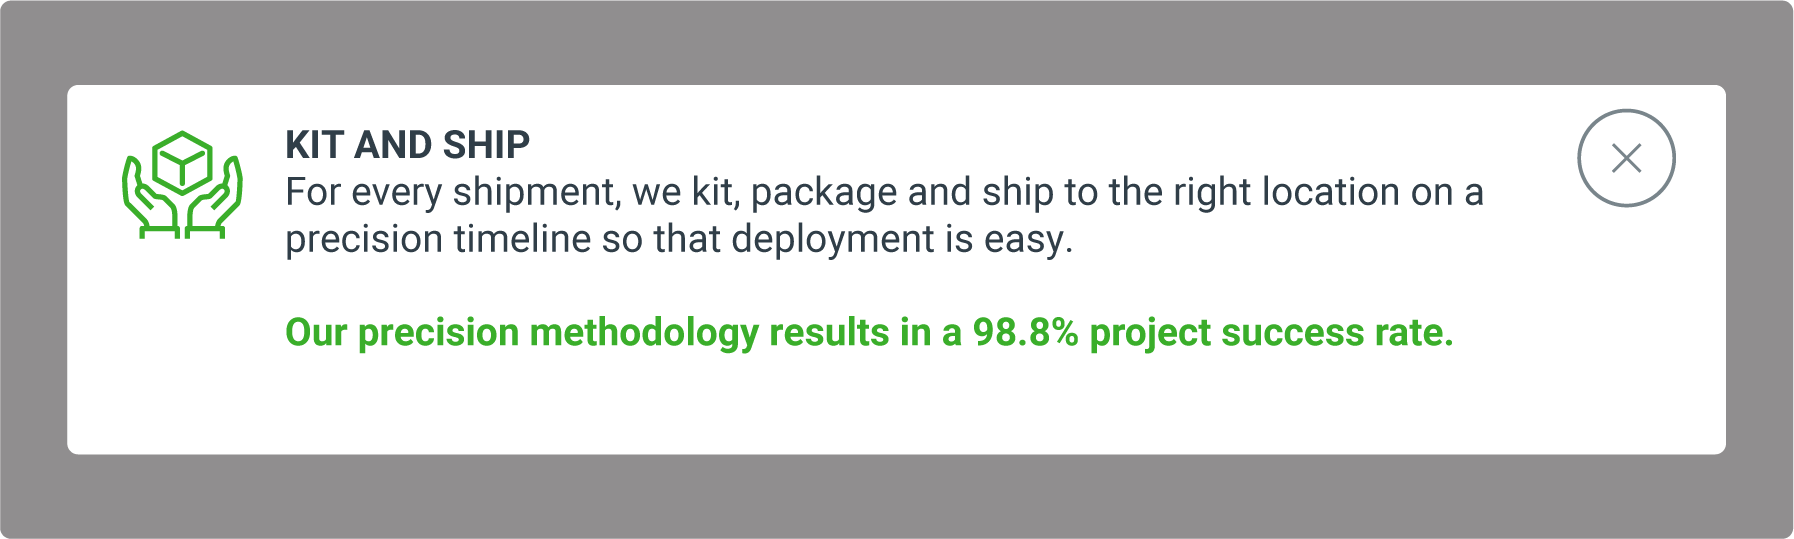Screen dimensions: 1794x539
Task: Click the cube inside the green icon
Action: 182,162
